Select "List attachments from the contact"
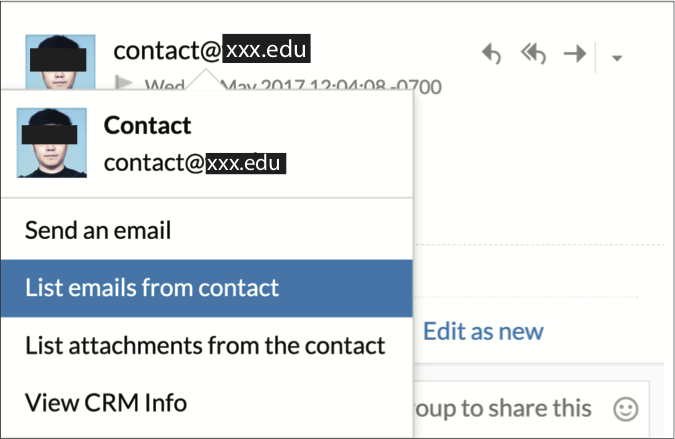Screen dimensions: 675x439 click(x=205, y=346)
